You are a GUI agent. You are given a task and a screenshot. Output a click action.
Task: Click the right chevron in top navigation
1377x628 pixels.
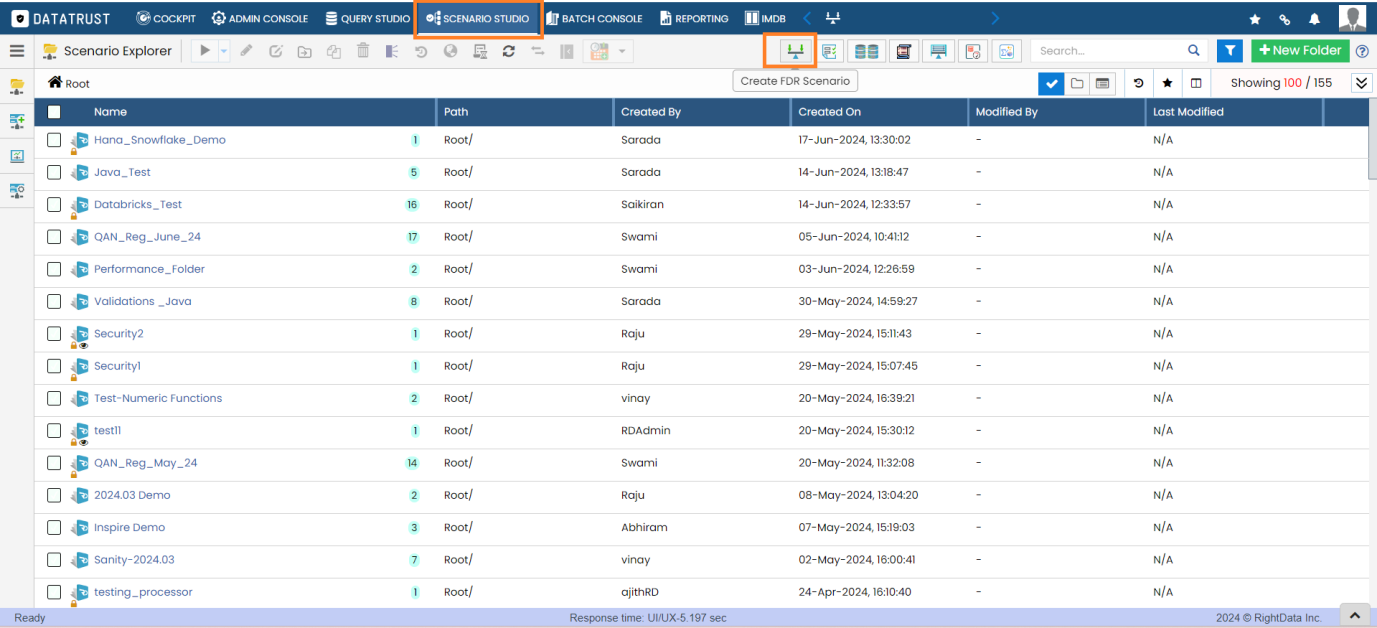pyautogui.click(x=995, y=18)
